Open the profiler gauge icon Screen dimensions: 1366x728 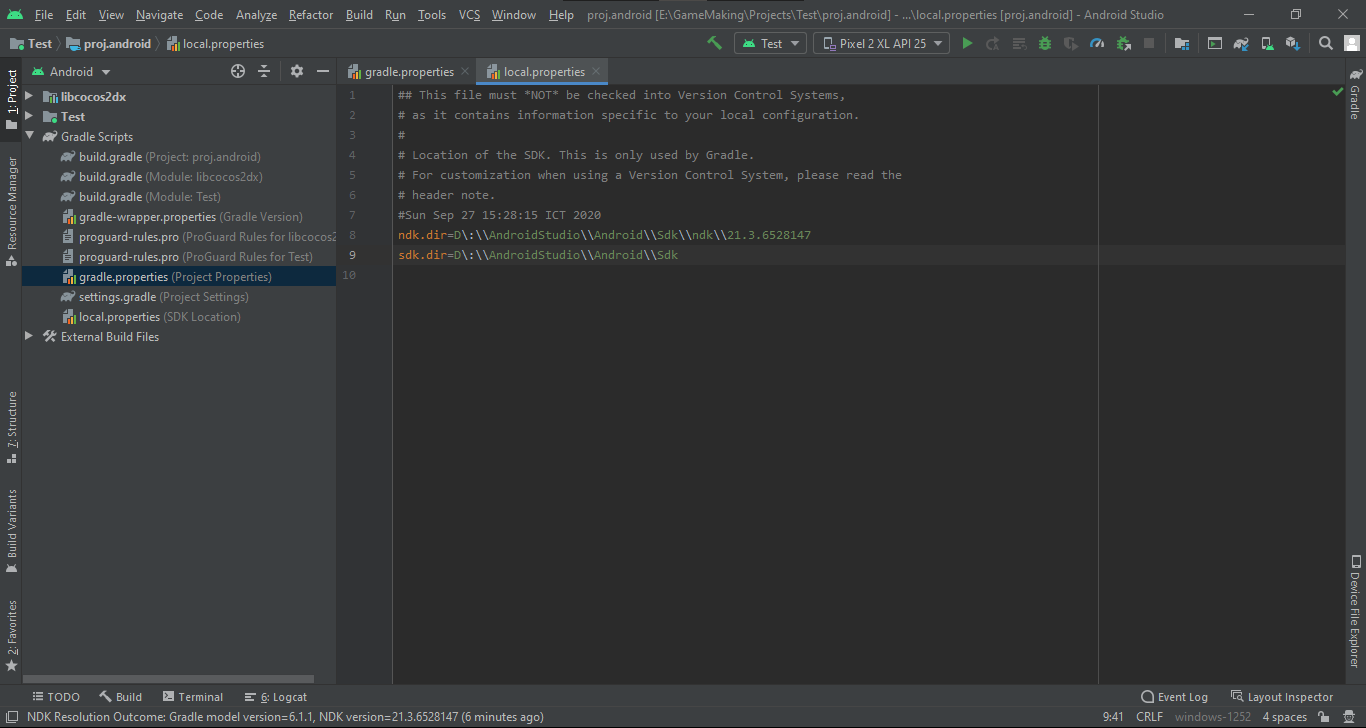[x=1097, y=43]
